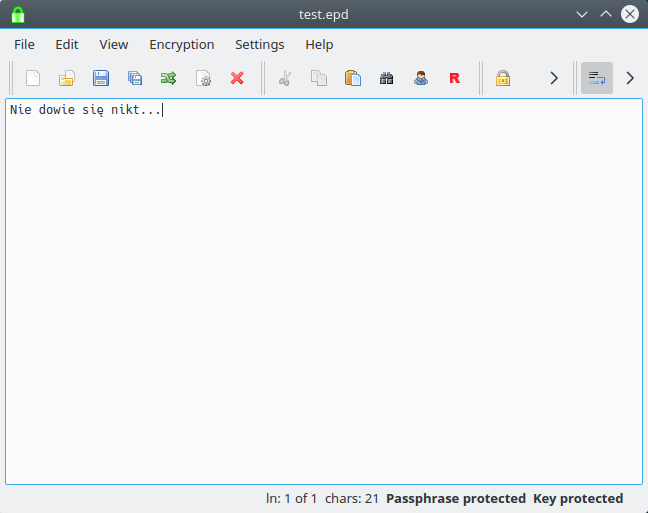
Task: Click the yellow padlock passphrase icon
Action: point(503,78)
